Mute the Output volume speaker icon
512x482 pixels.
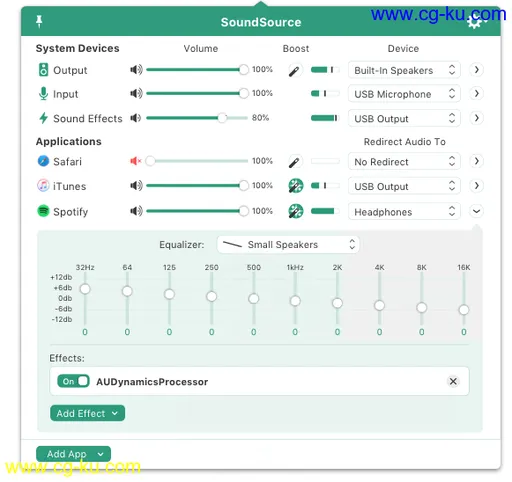(x=136, y=70)
